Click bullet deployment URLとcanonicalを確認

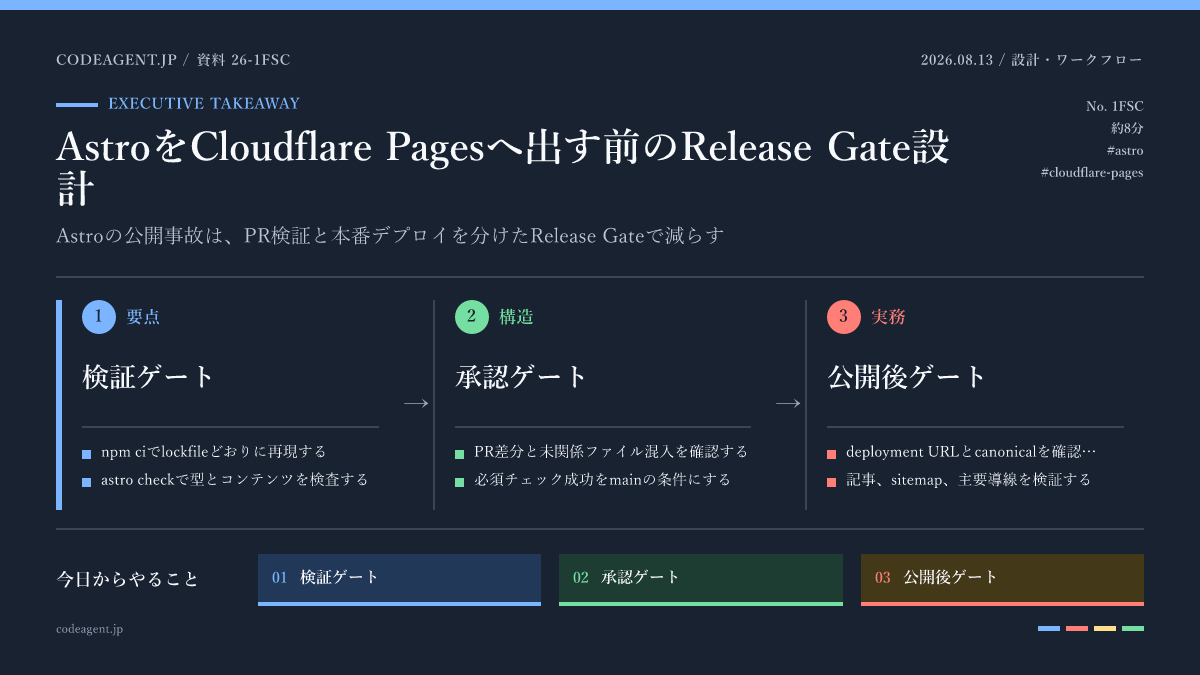click(972, 452)
